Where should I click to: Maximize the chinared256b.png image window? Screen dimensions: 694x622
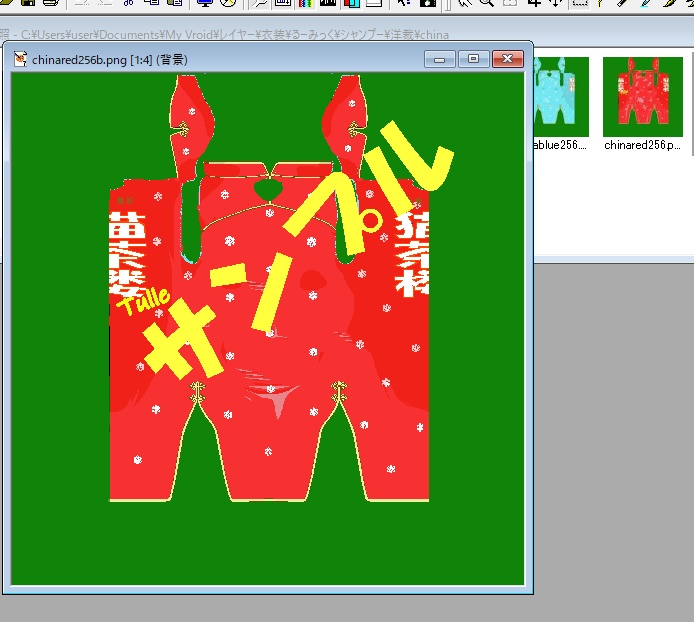tap(473, 59)
